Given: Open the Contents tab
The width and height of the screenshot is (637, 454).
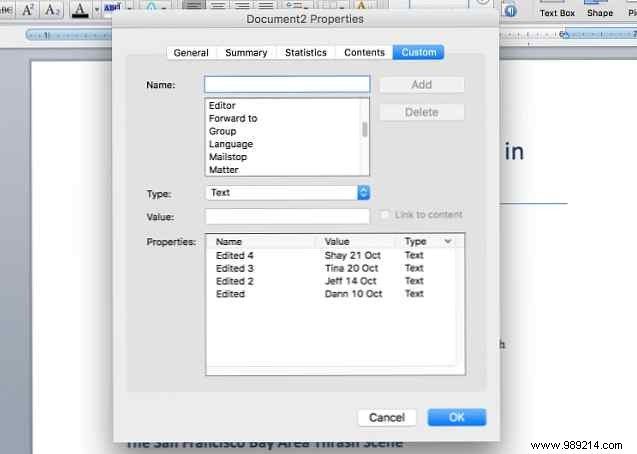Looking at the screenshot, I should point(364,52).
